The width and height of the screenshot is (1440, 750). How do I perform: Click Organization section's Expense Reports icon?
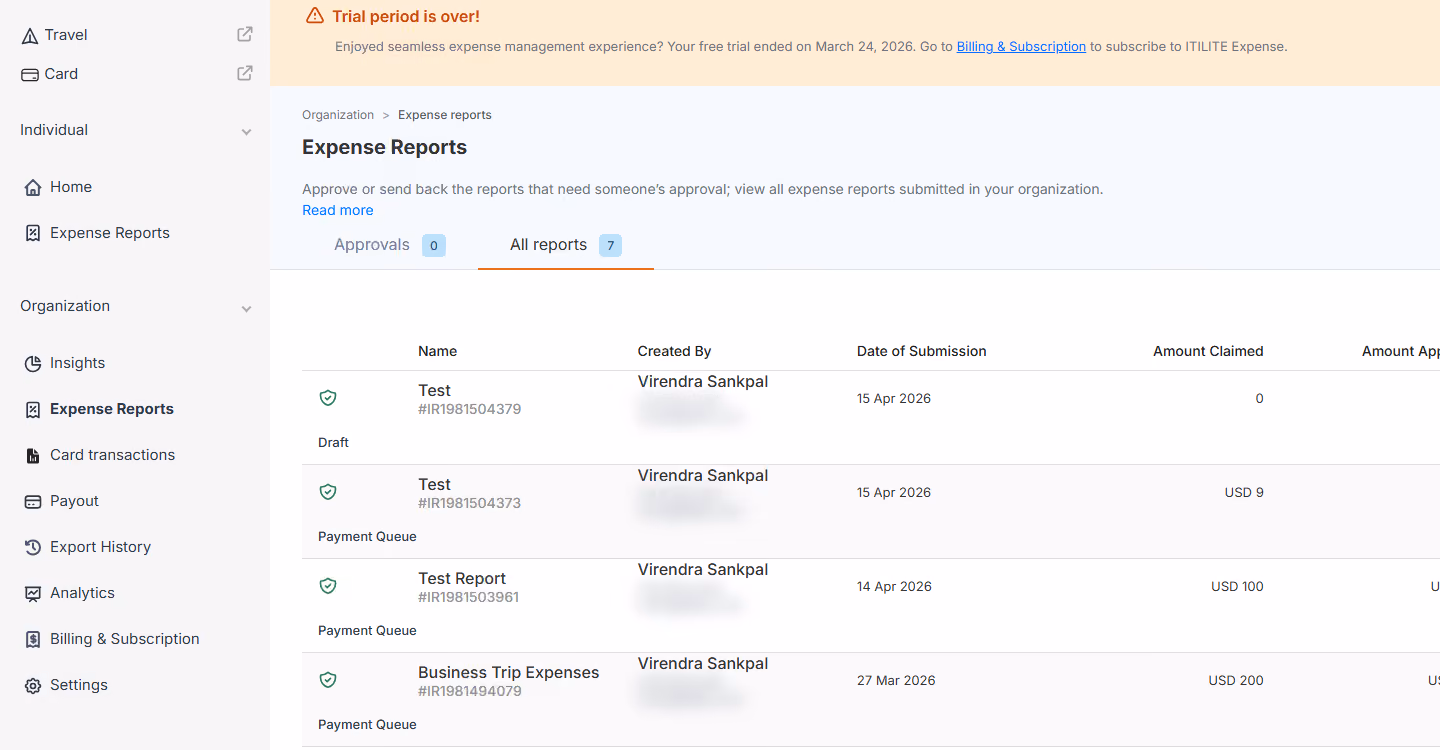click(x=33, y=409)
